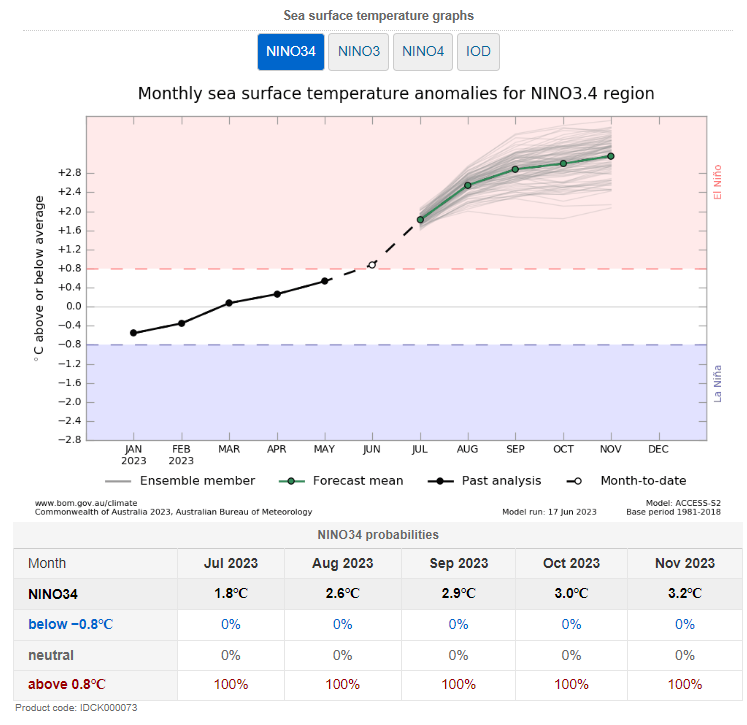747x725 pixels.
Task: Click the 'El Niño' axis label
Action: (x=717, y=182)
